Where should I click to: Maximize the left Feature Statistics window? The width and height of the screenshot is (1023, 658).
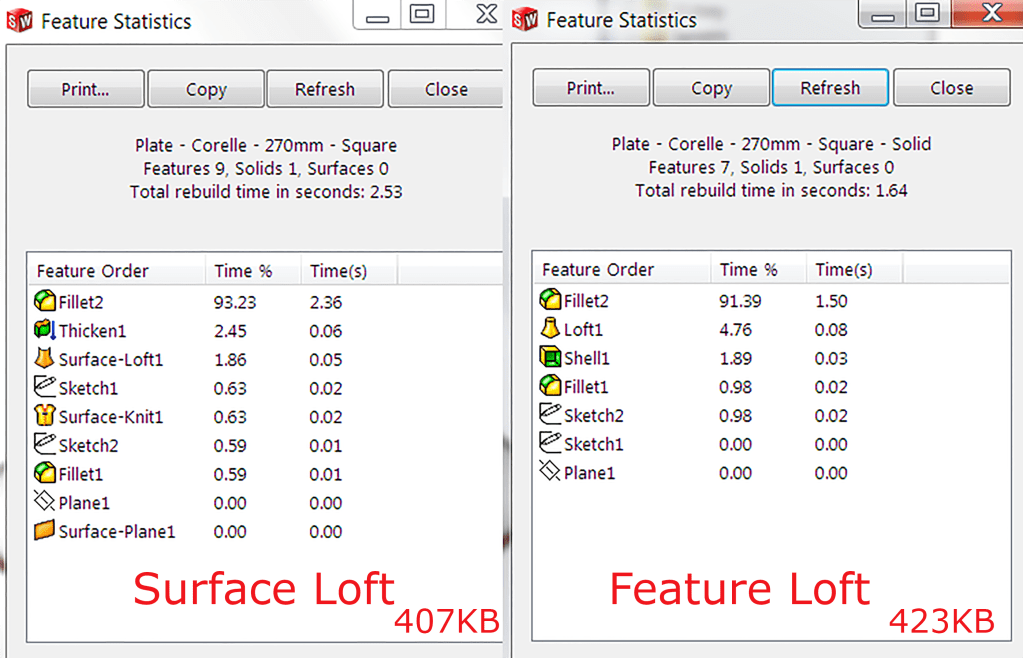click(x=422, y=15)
